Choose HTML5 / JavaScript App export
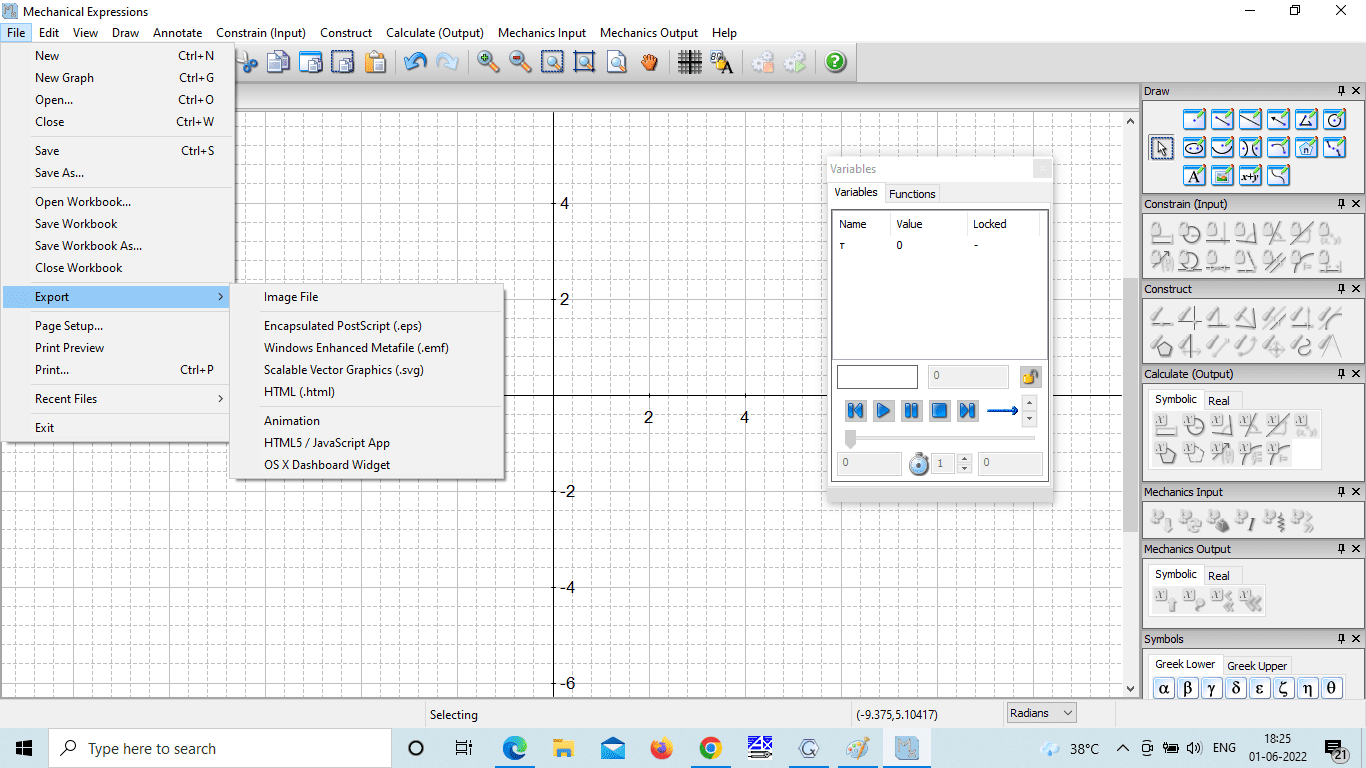This screenshot has width=1366, height=768. (327, 443)
